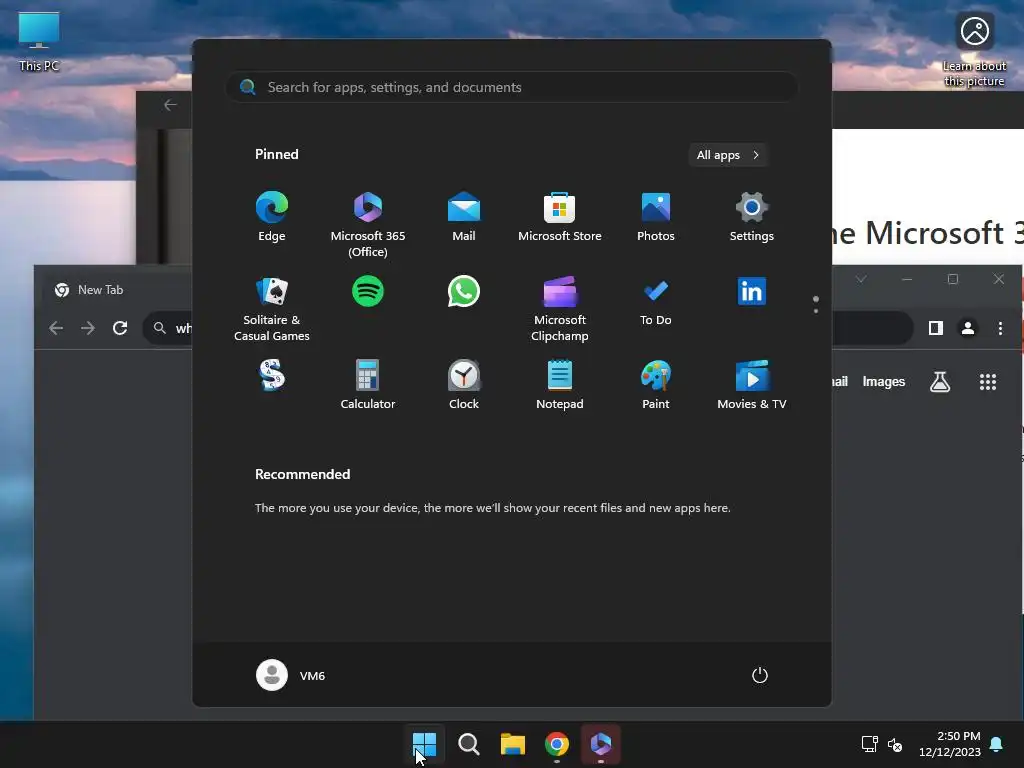Open the Calculator app

coord(368,384)
